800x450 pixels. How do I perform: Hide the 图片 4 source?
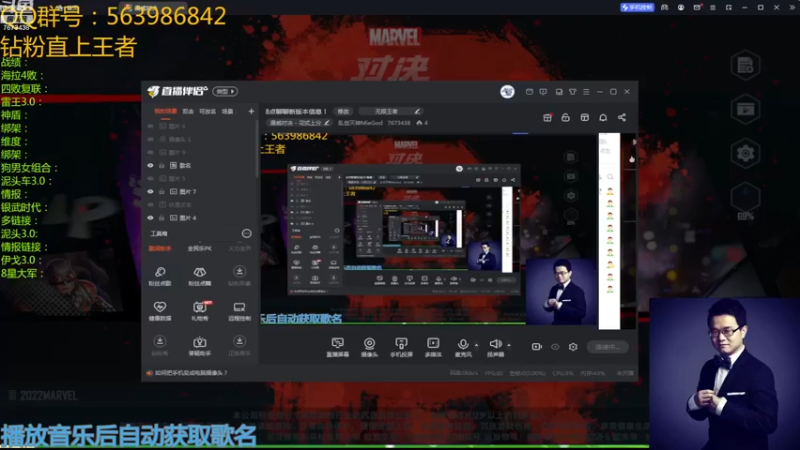click(x=151, y=218)
